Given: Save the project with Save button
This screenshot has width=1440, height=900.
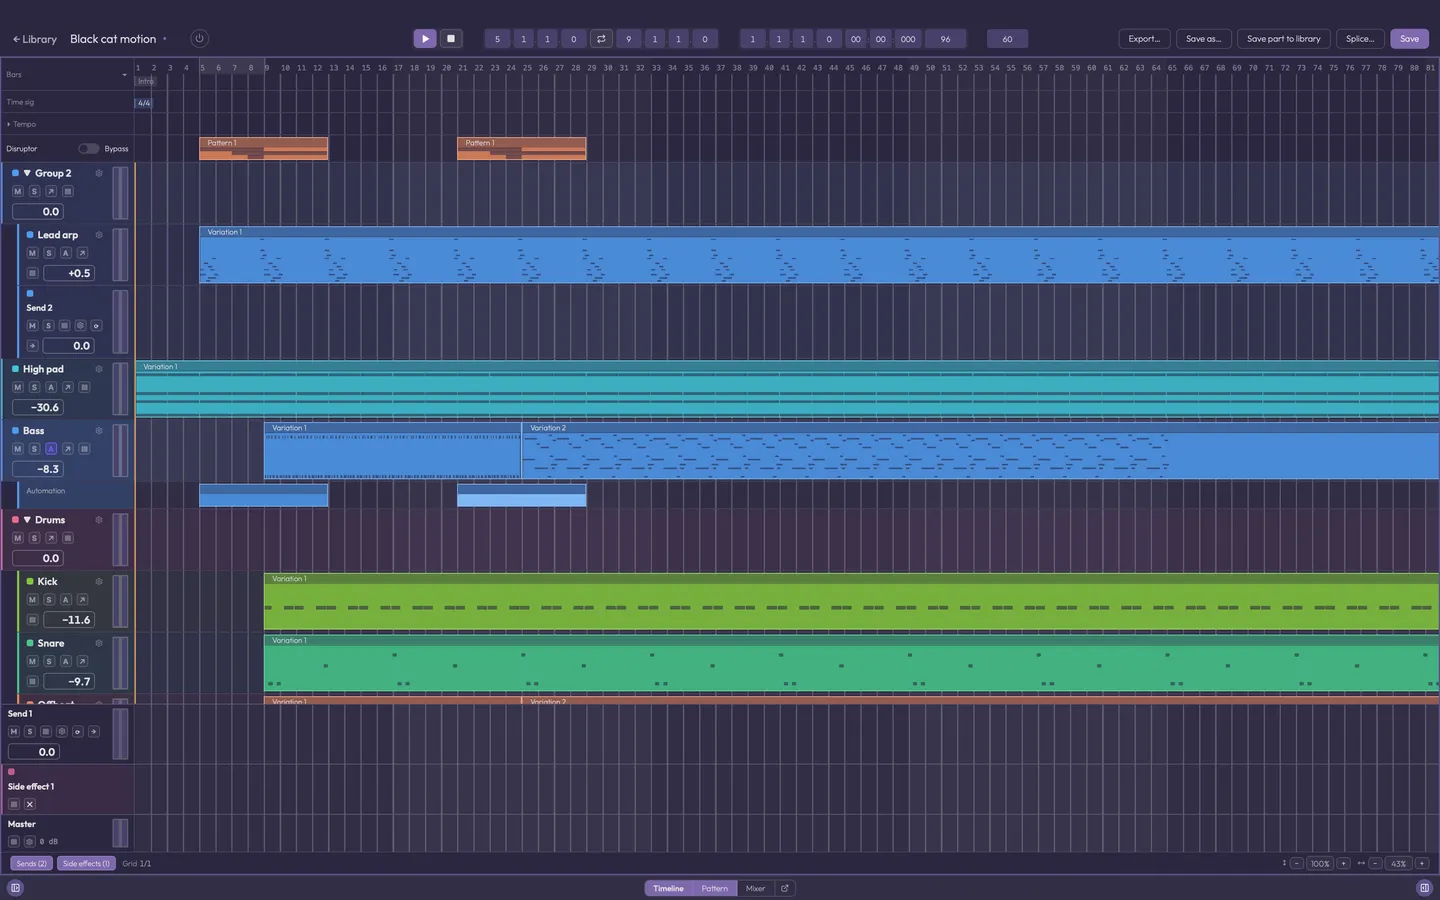Looking at the screenshot, I should [1409, 39].
